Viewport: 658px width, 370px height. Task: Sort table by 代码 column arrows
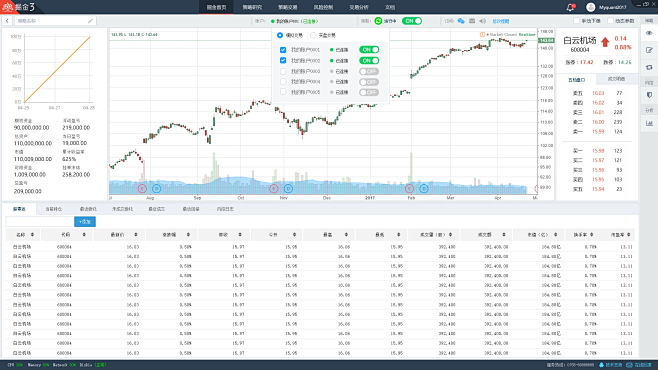(x=84, y=235)
